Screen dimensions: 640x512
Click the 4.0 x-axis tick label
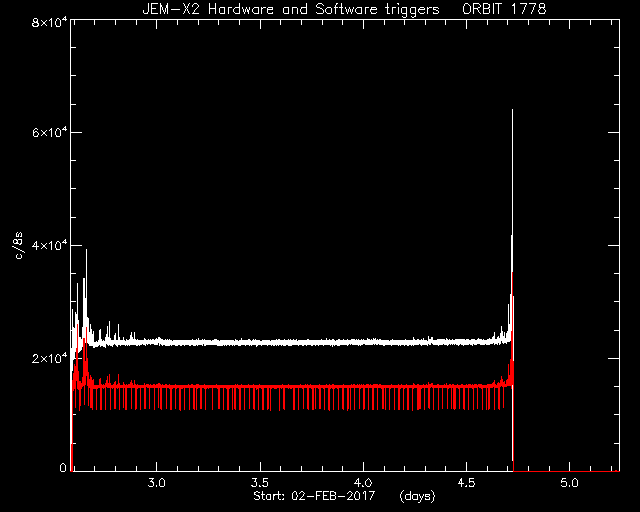click(x=363, y=483)
